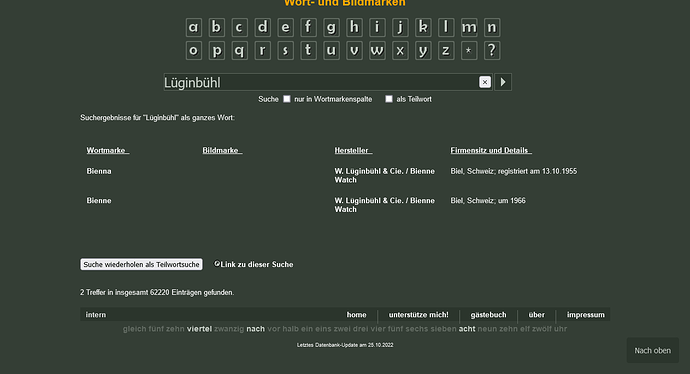
Task: Jump up with 'Nach oben' button
Action: [653, 351]
